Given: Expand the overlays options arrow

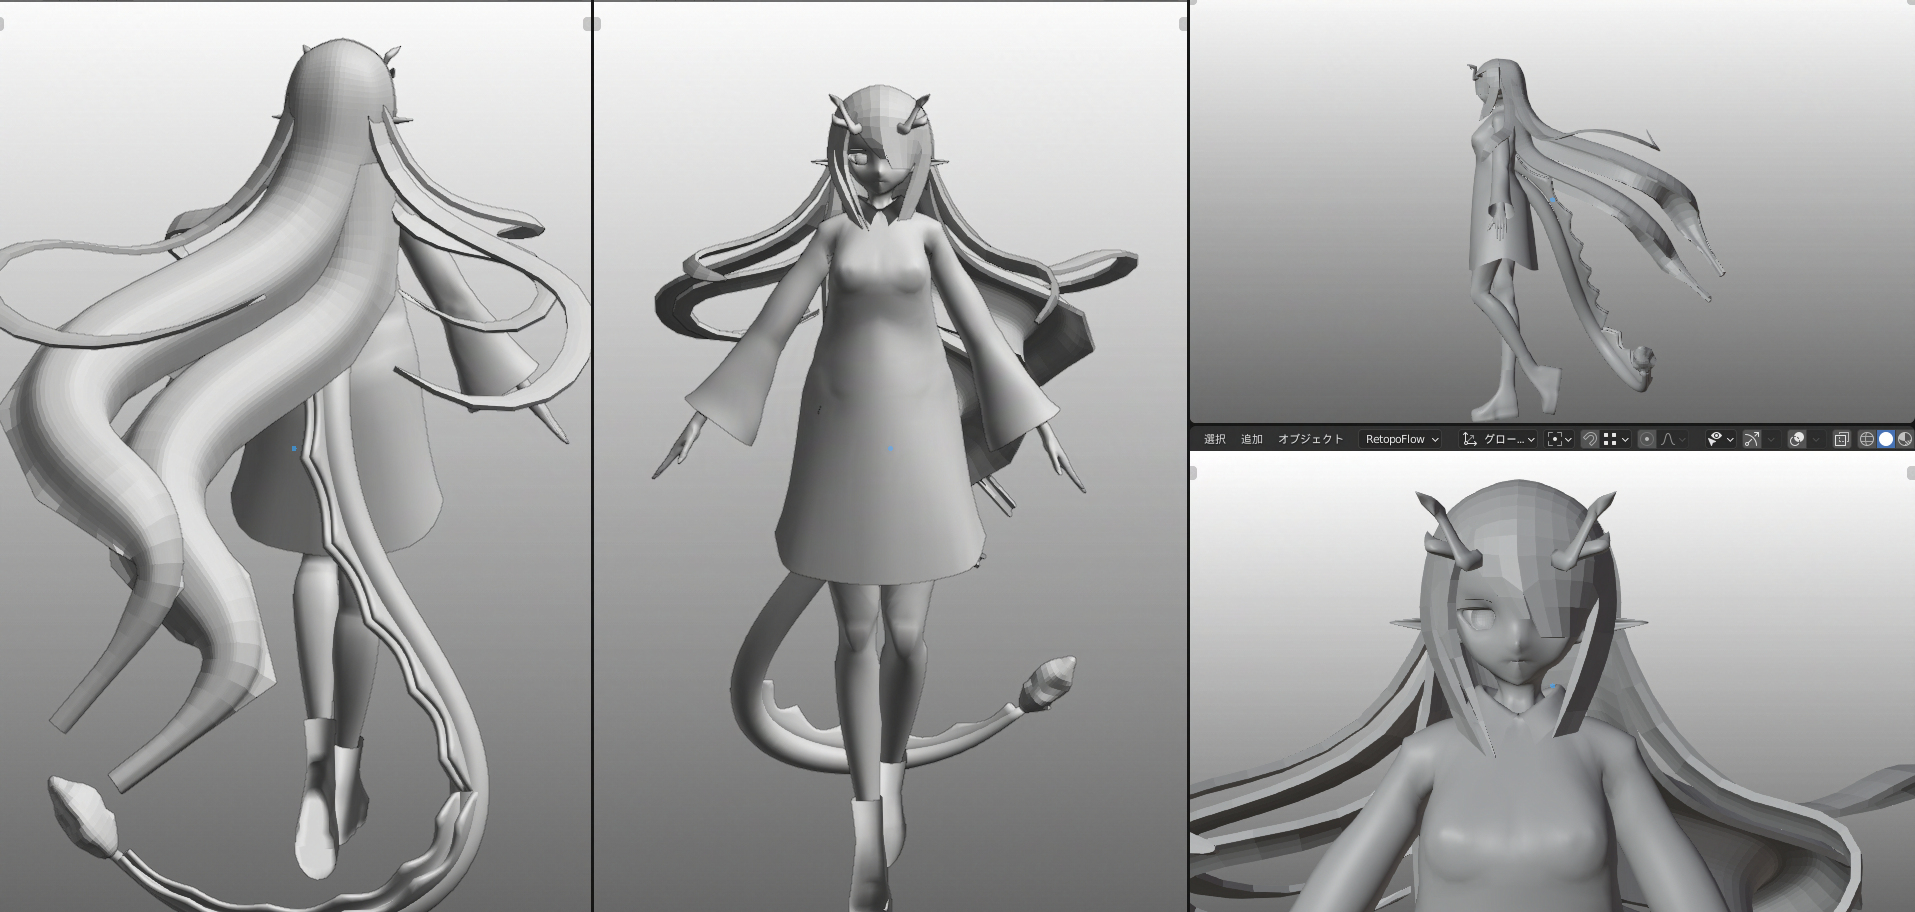Looking at the screenshot, I should pyautogui.click(x=1816, y=439).
